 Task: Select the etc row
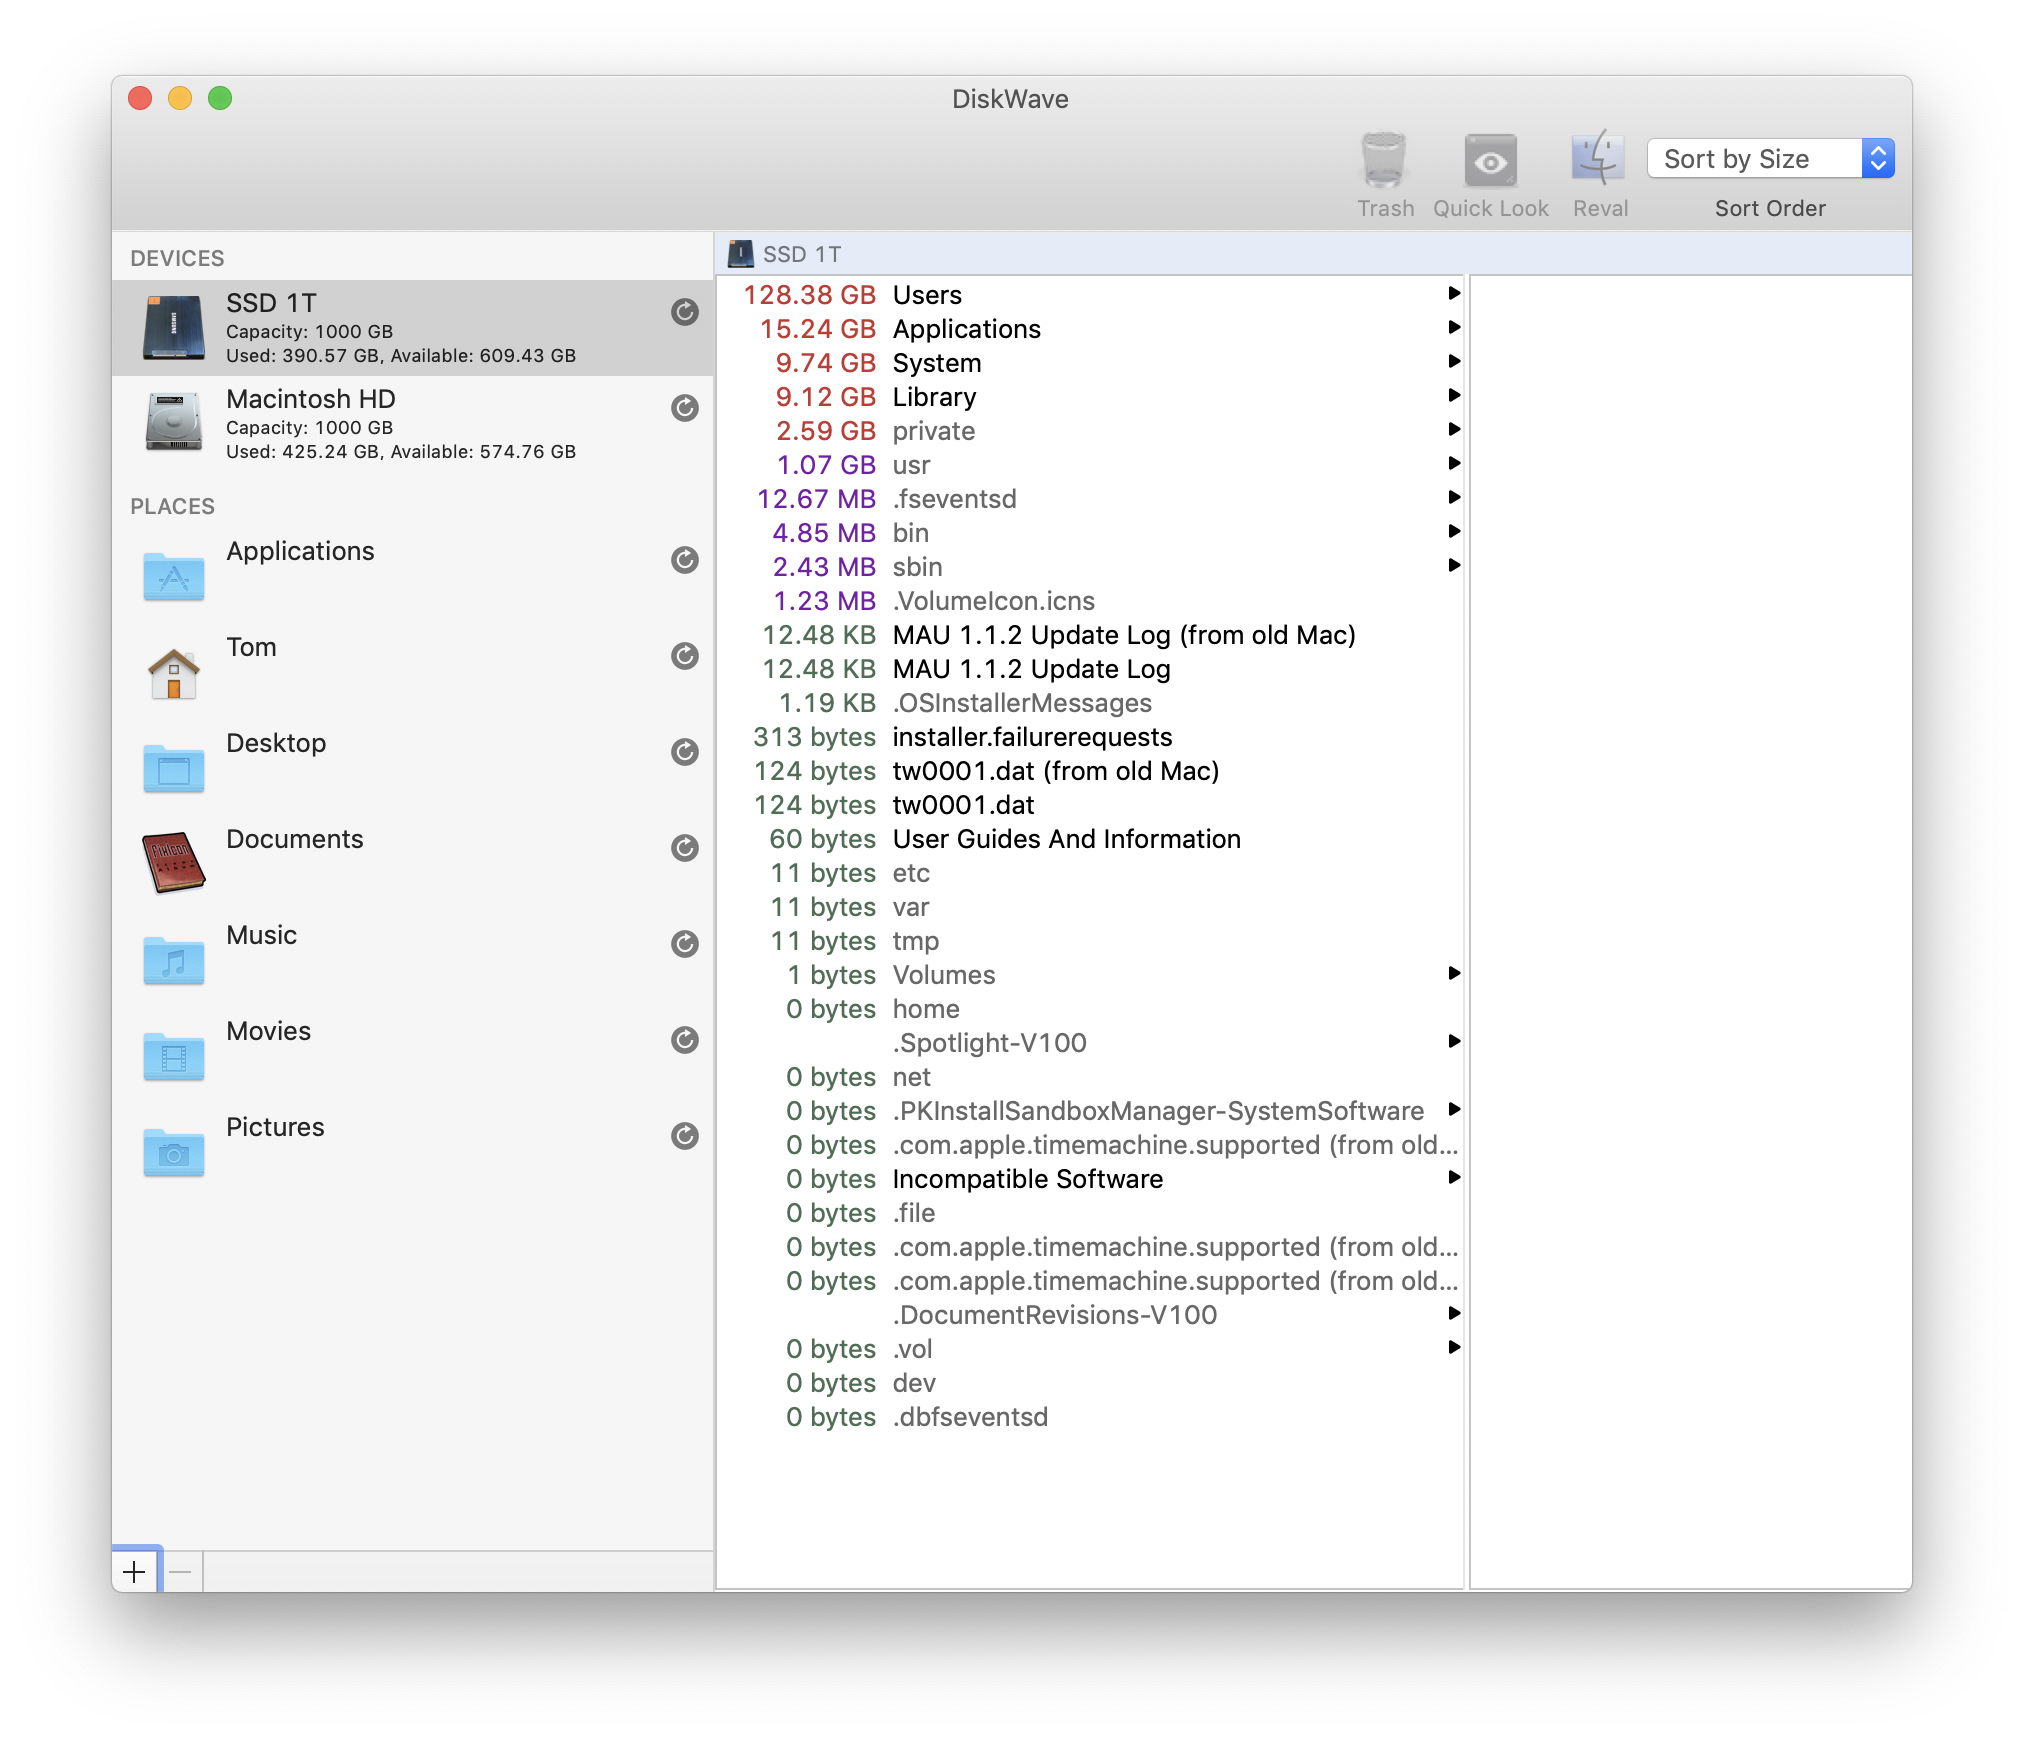1090,873
